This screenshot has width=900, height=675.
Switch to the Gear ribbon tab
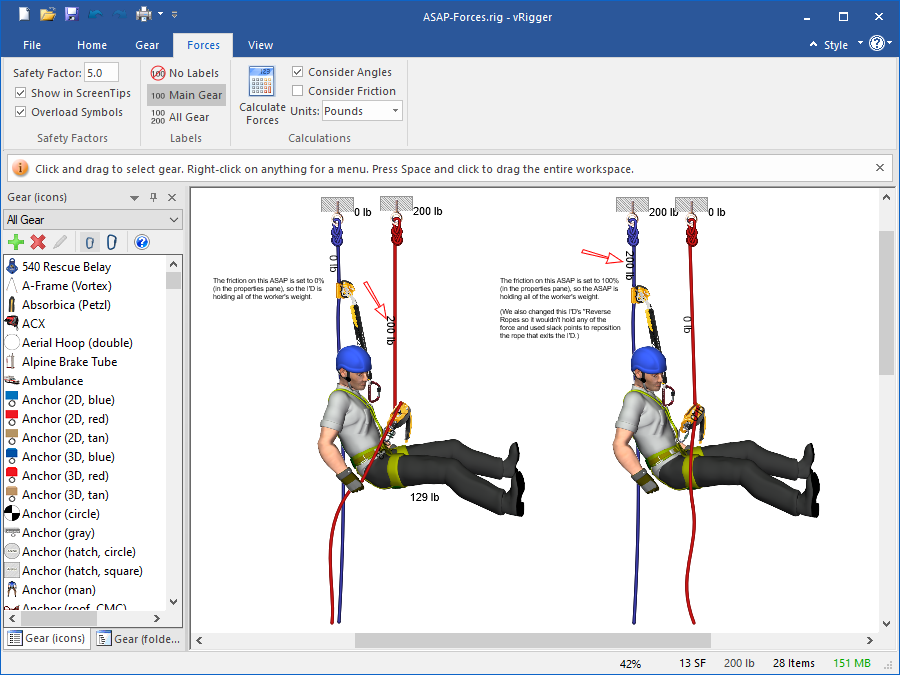pos(147,45)
